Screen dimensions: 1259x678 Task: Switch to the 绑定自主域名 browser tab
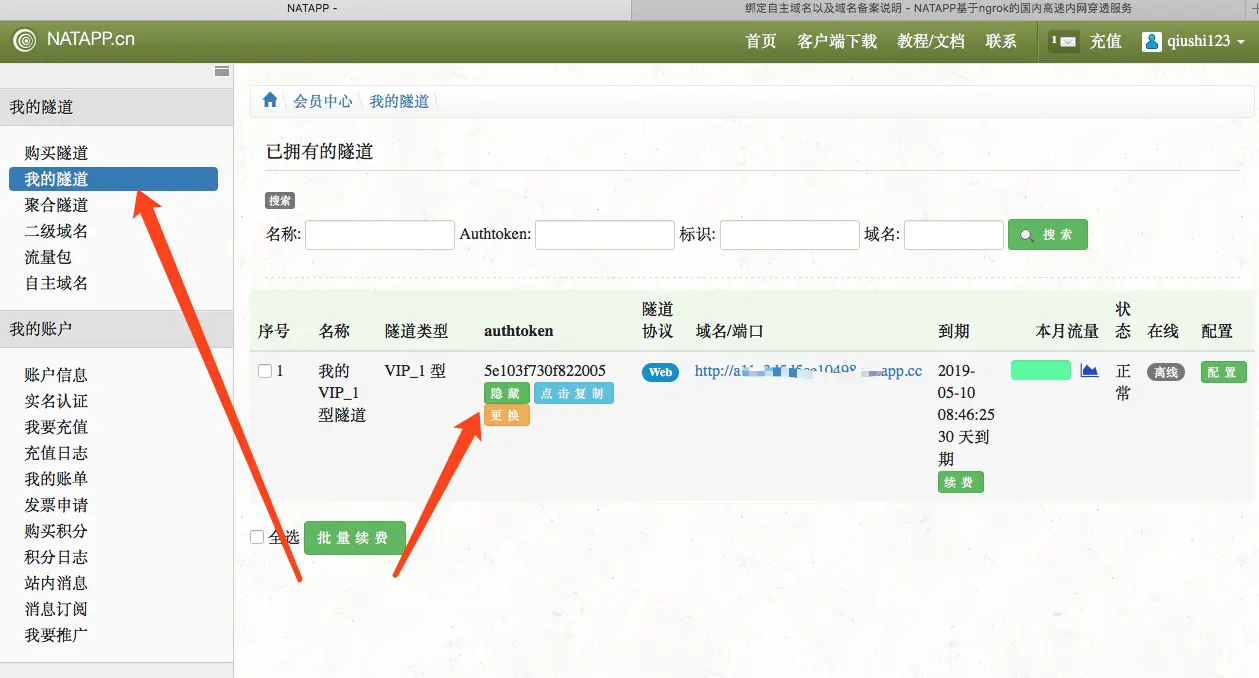point(938,8)
